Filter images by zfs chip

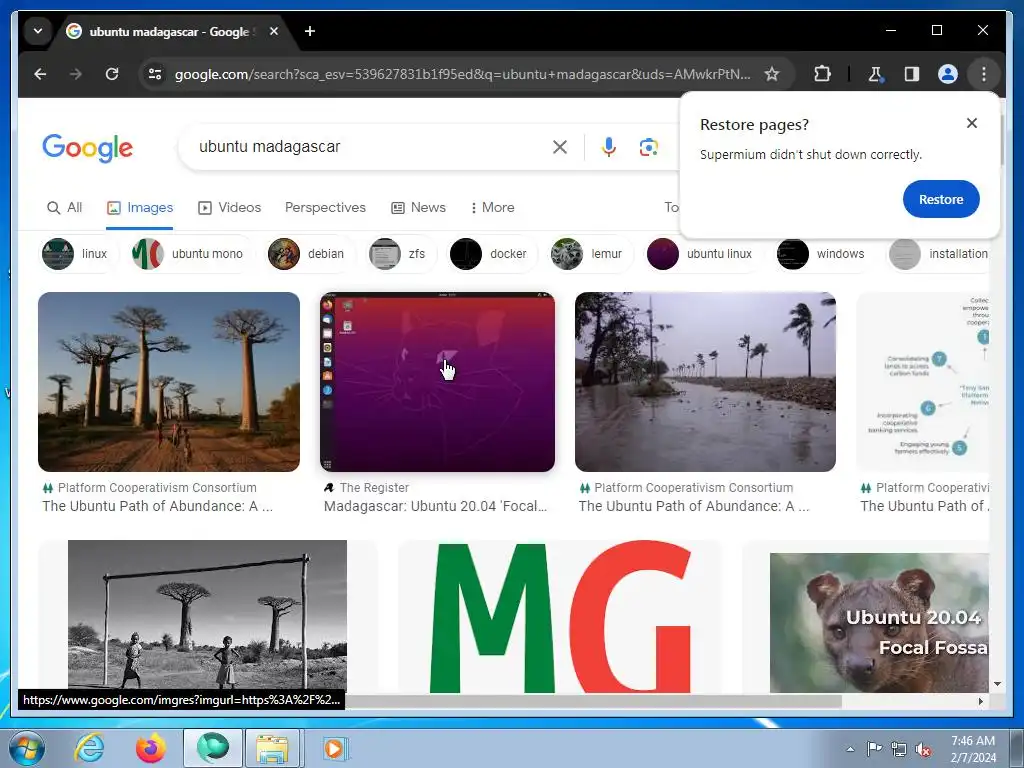[x=400, y=254]
